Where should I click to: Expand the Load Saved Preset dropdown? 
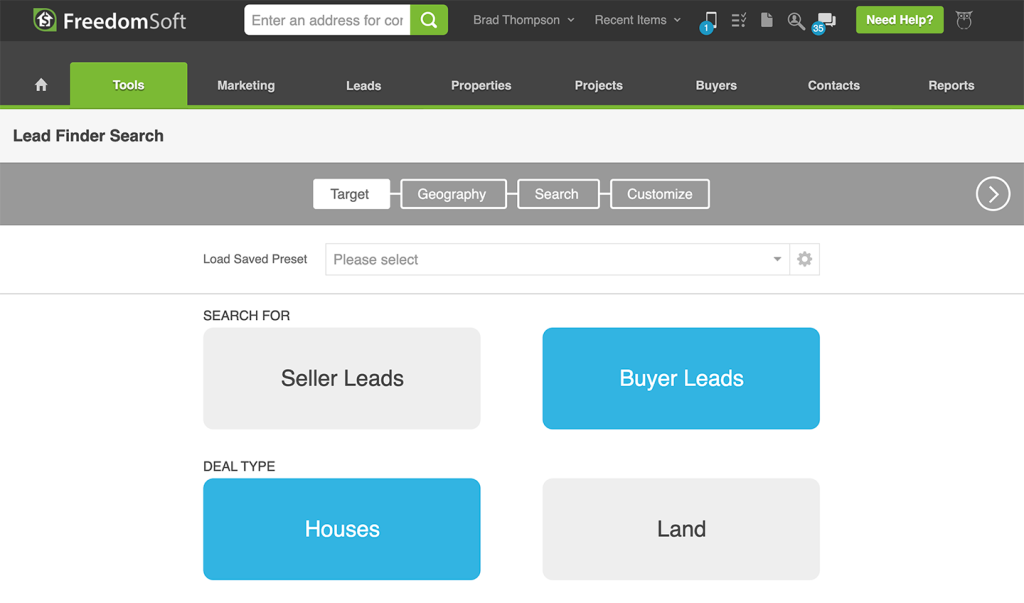(x=557, y=259)
